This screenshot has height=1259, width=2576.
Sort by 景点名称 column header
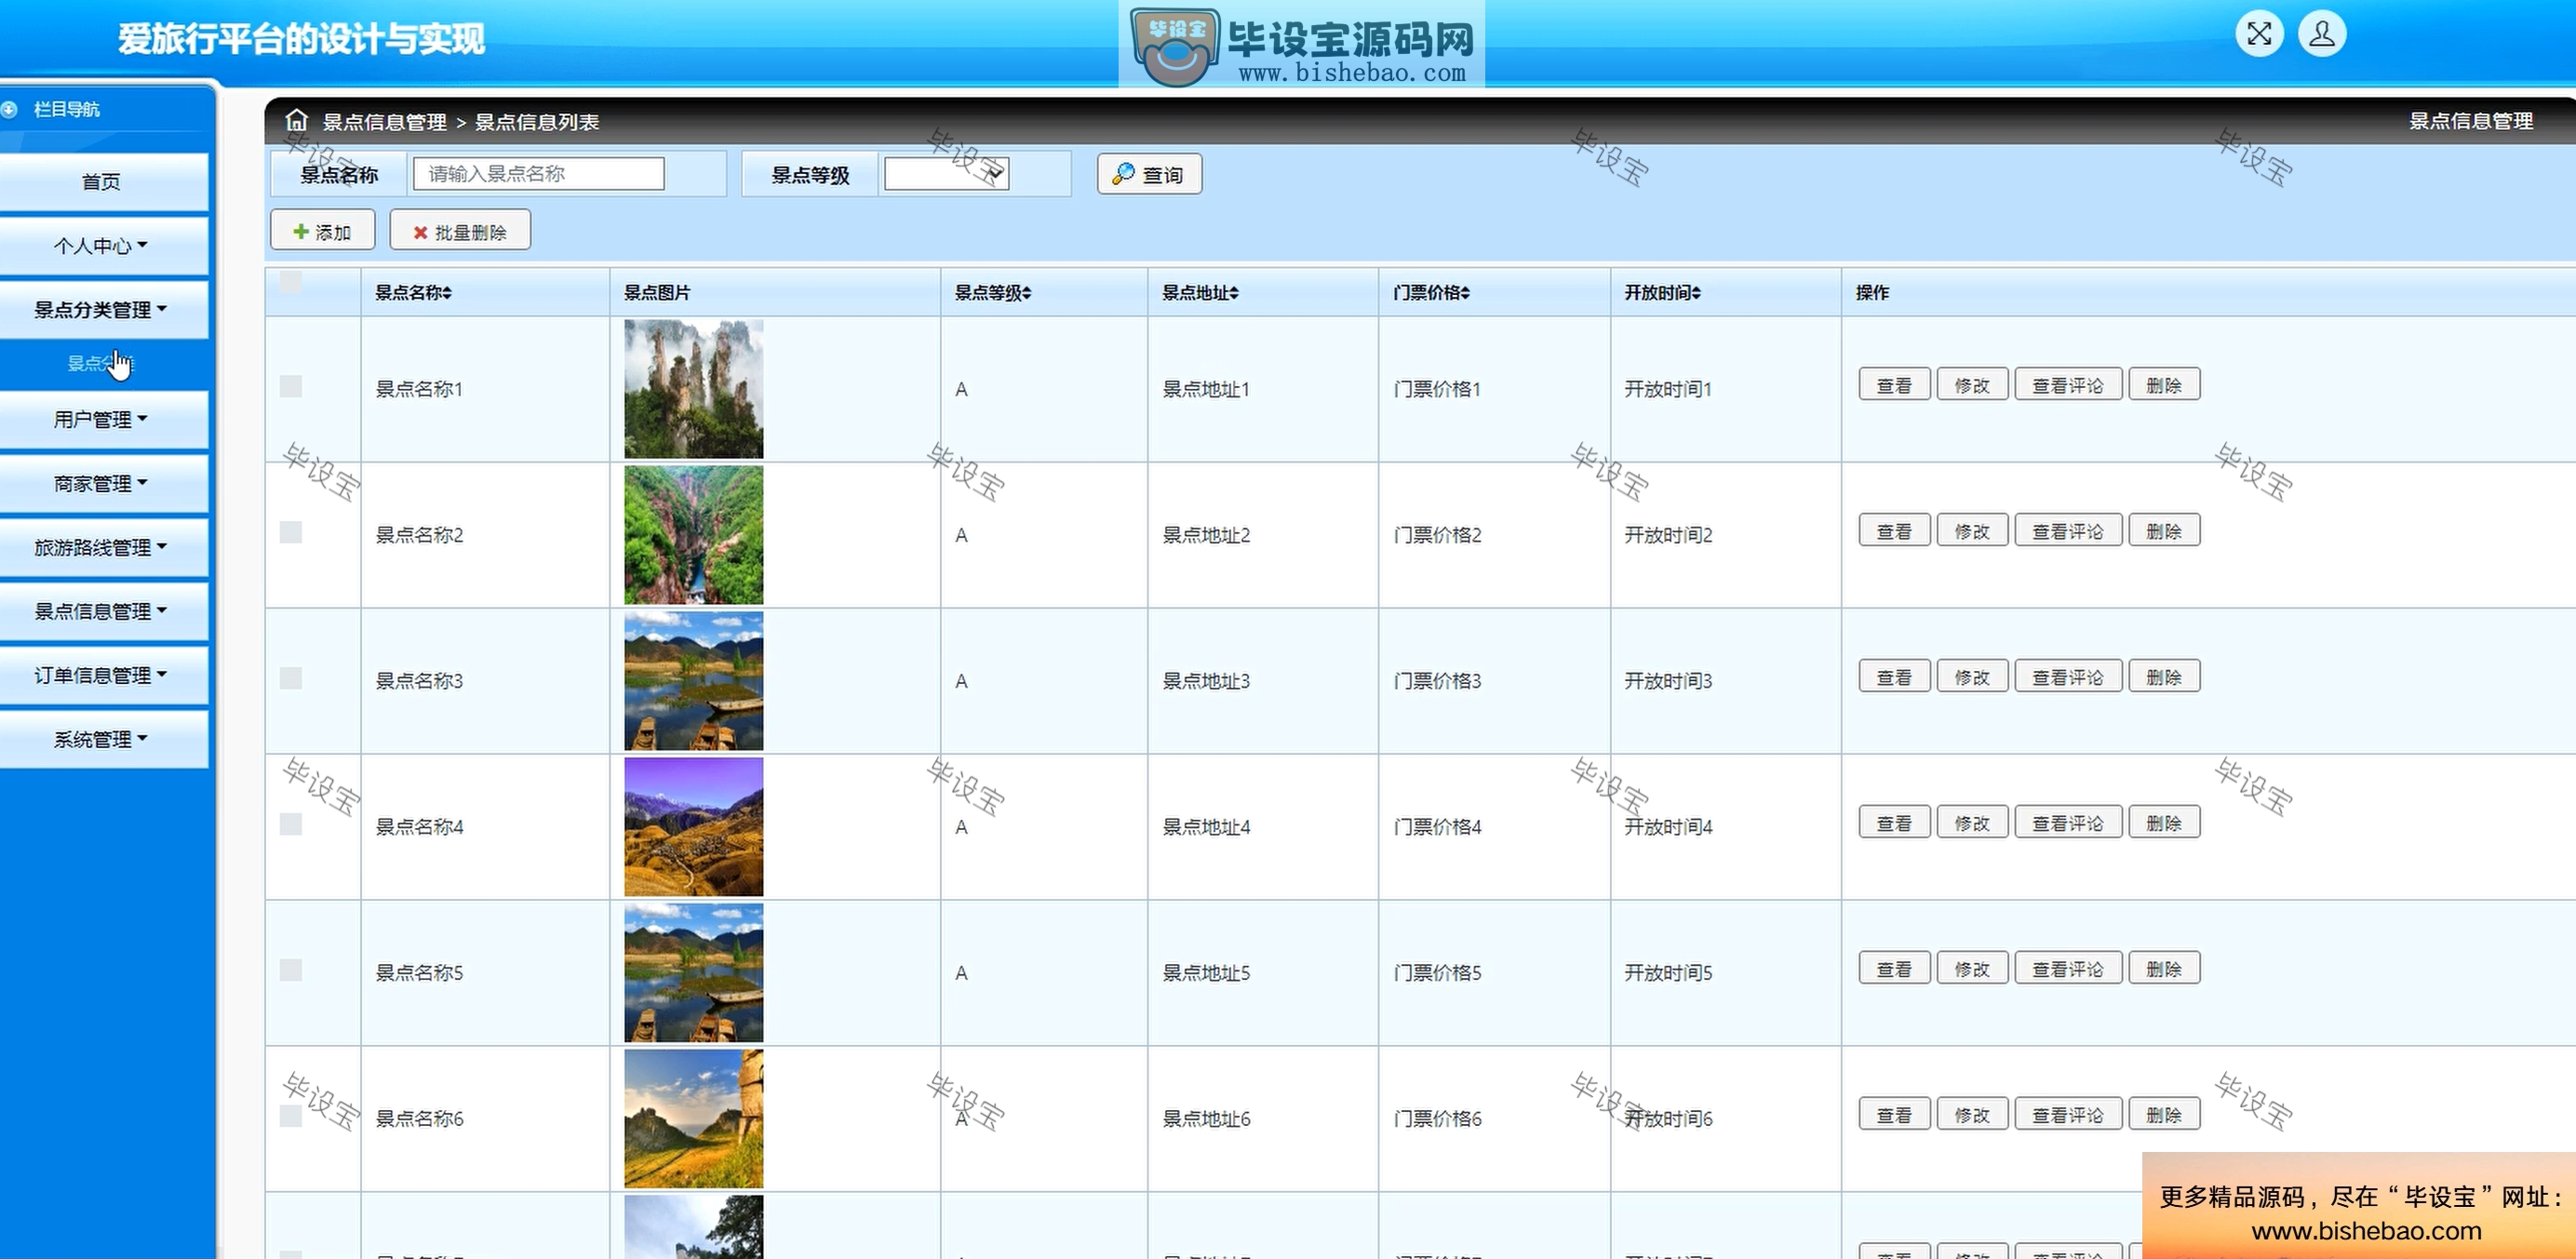point(413,292)
